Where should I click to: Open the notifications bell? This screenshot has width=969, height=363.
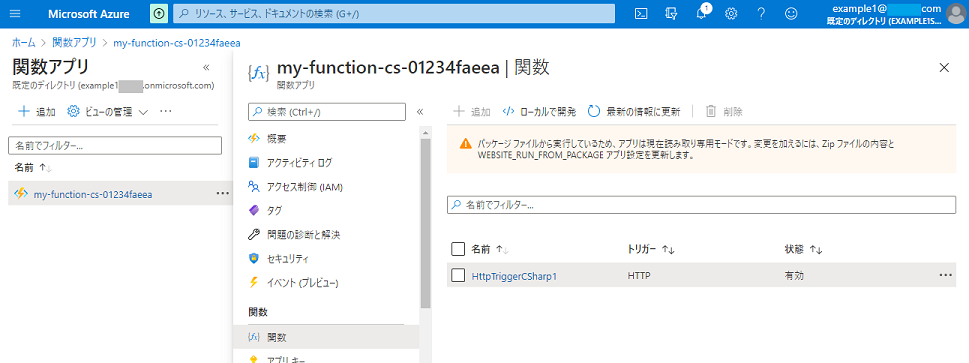701,14
